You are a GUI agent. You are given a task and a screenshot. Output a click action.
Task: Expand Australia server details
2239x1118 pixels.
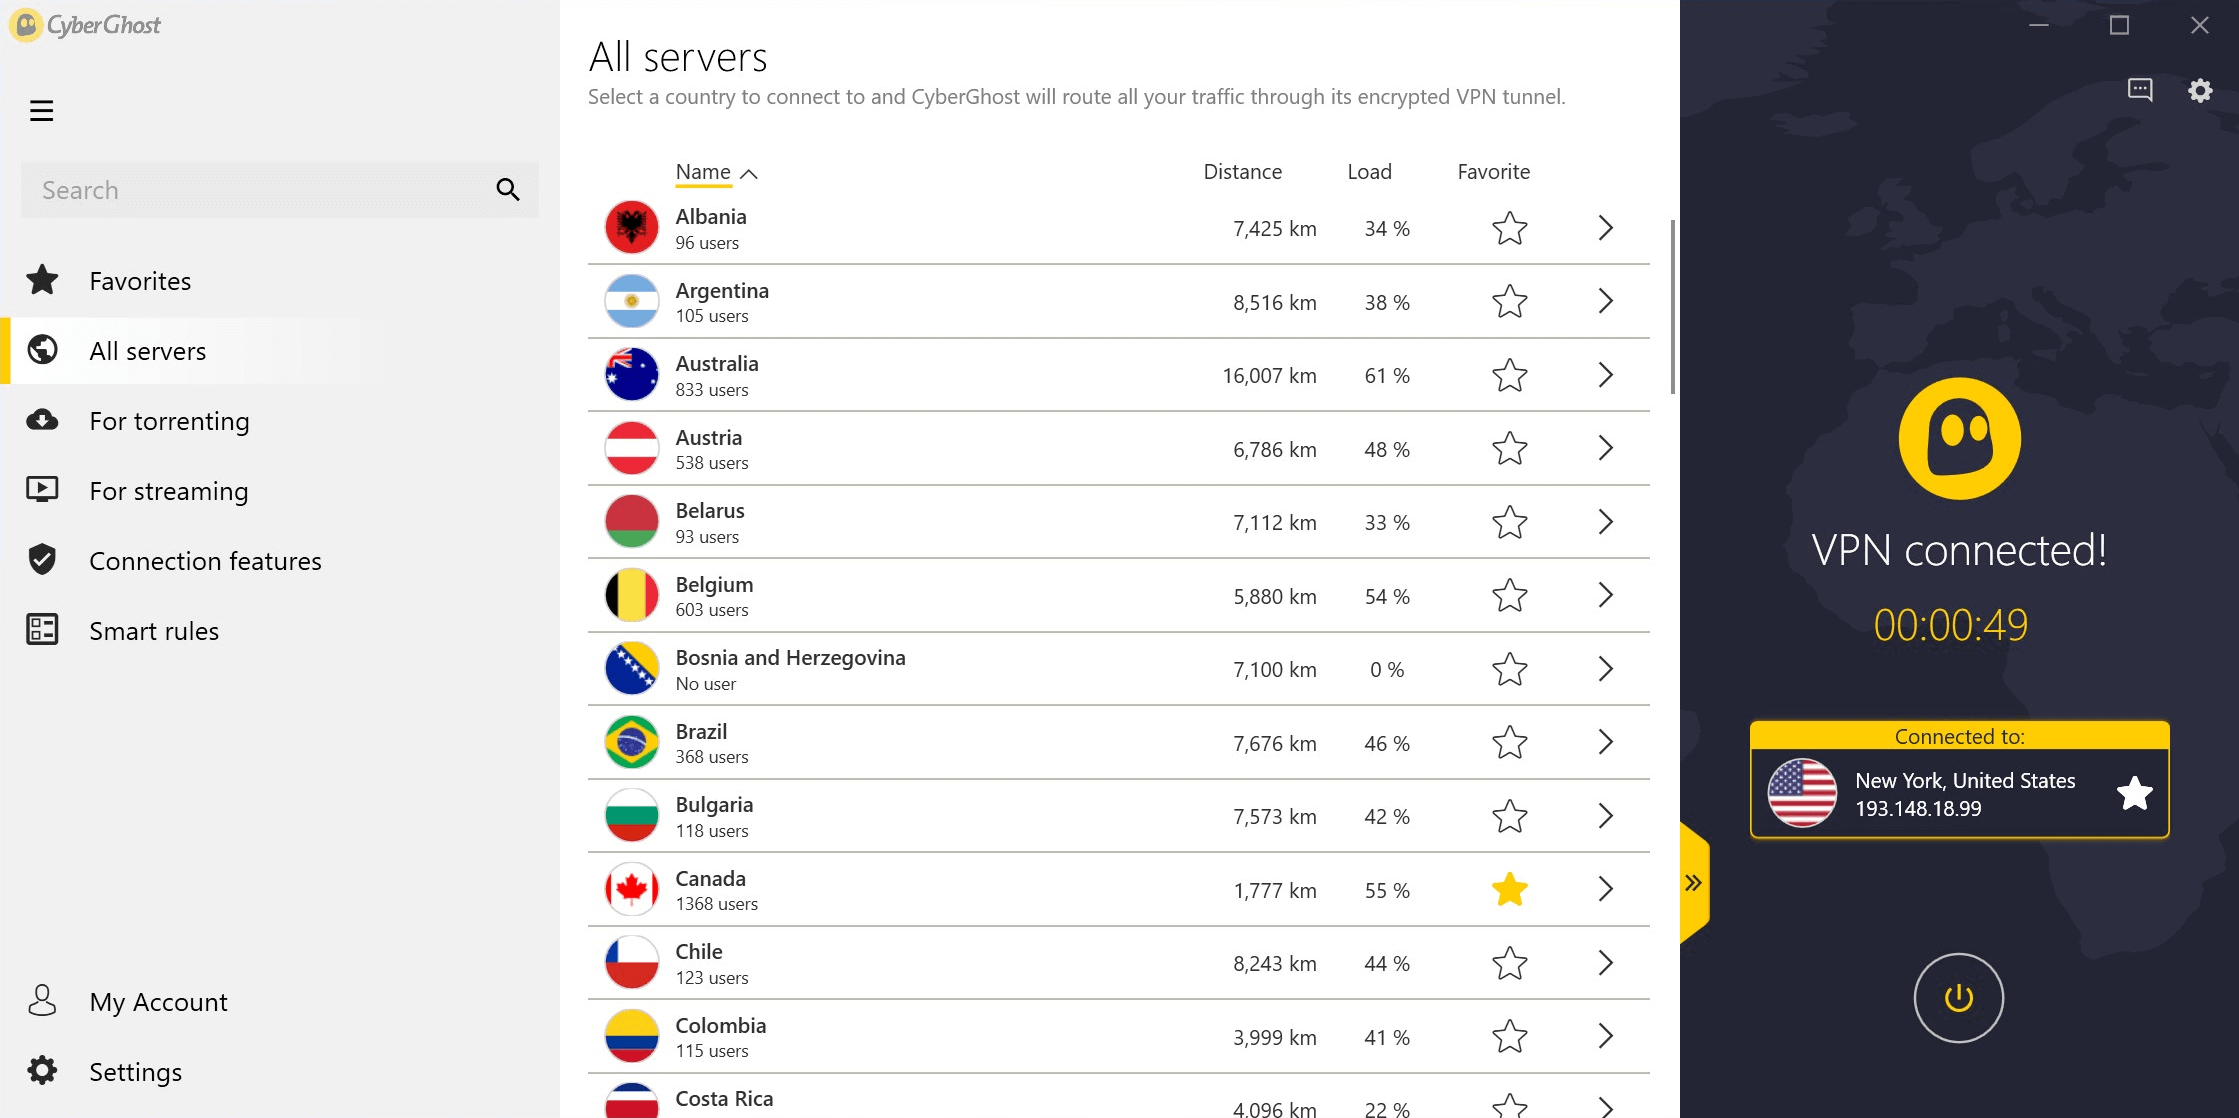tap(1605, 376)
